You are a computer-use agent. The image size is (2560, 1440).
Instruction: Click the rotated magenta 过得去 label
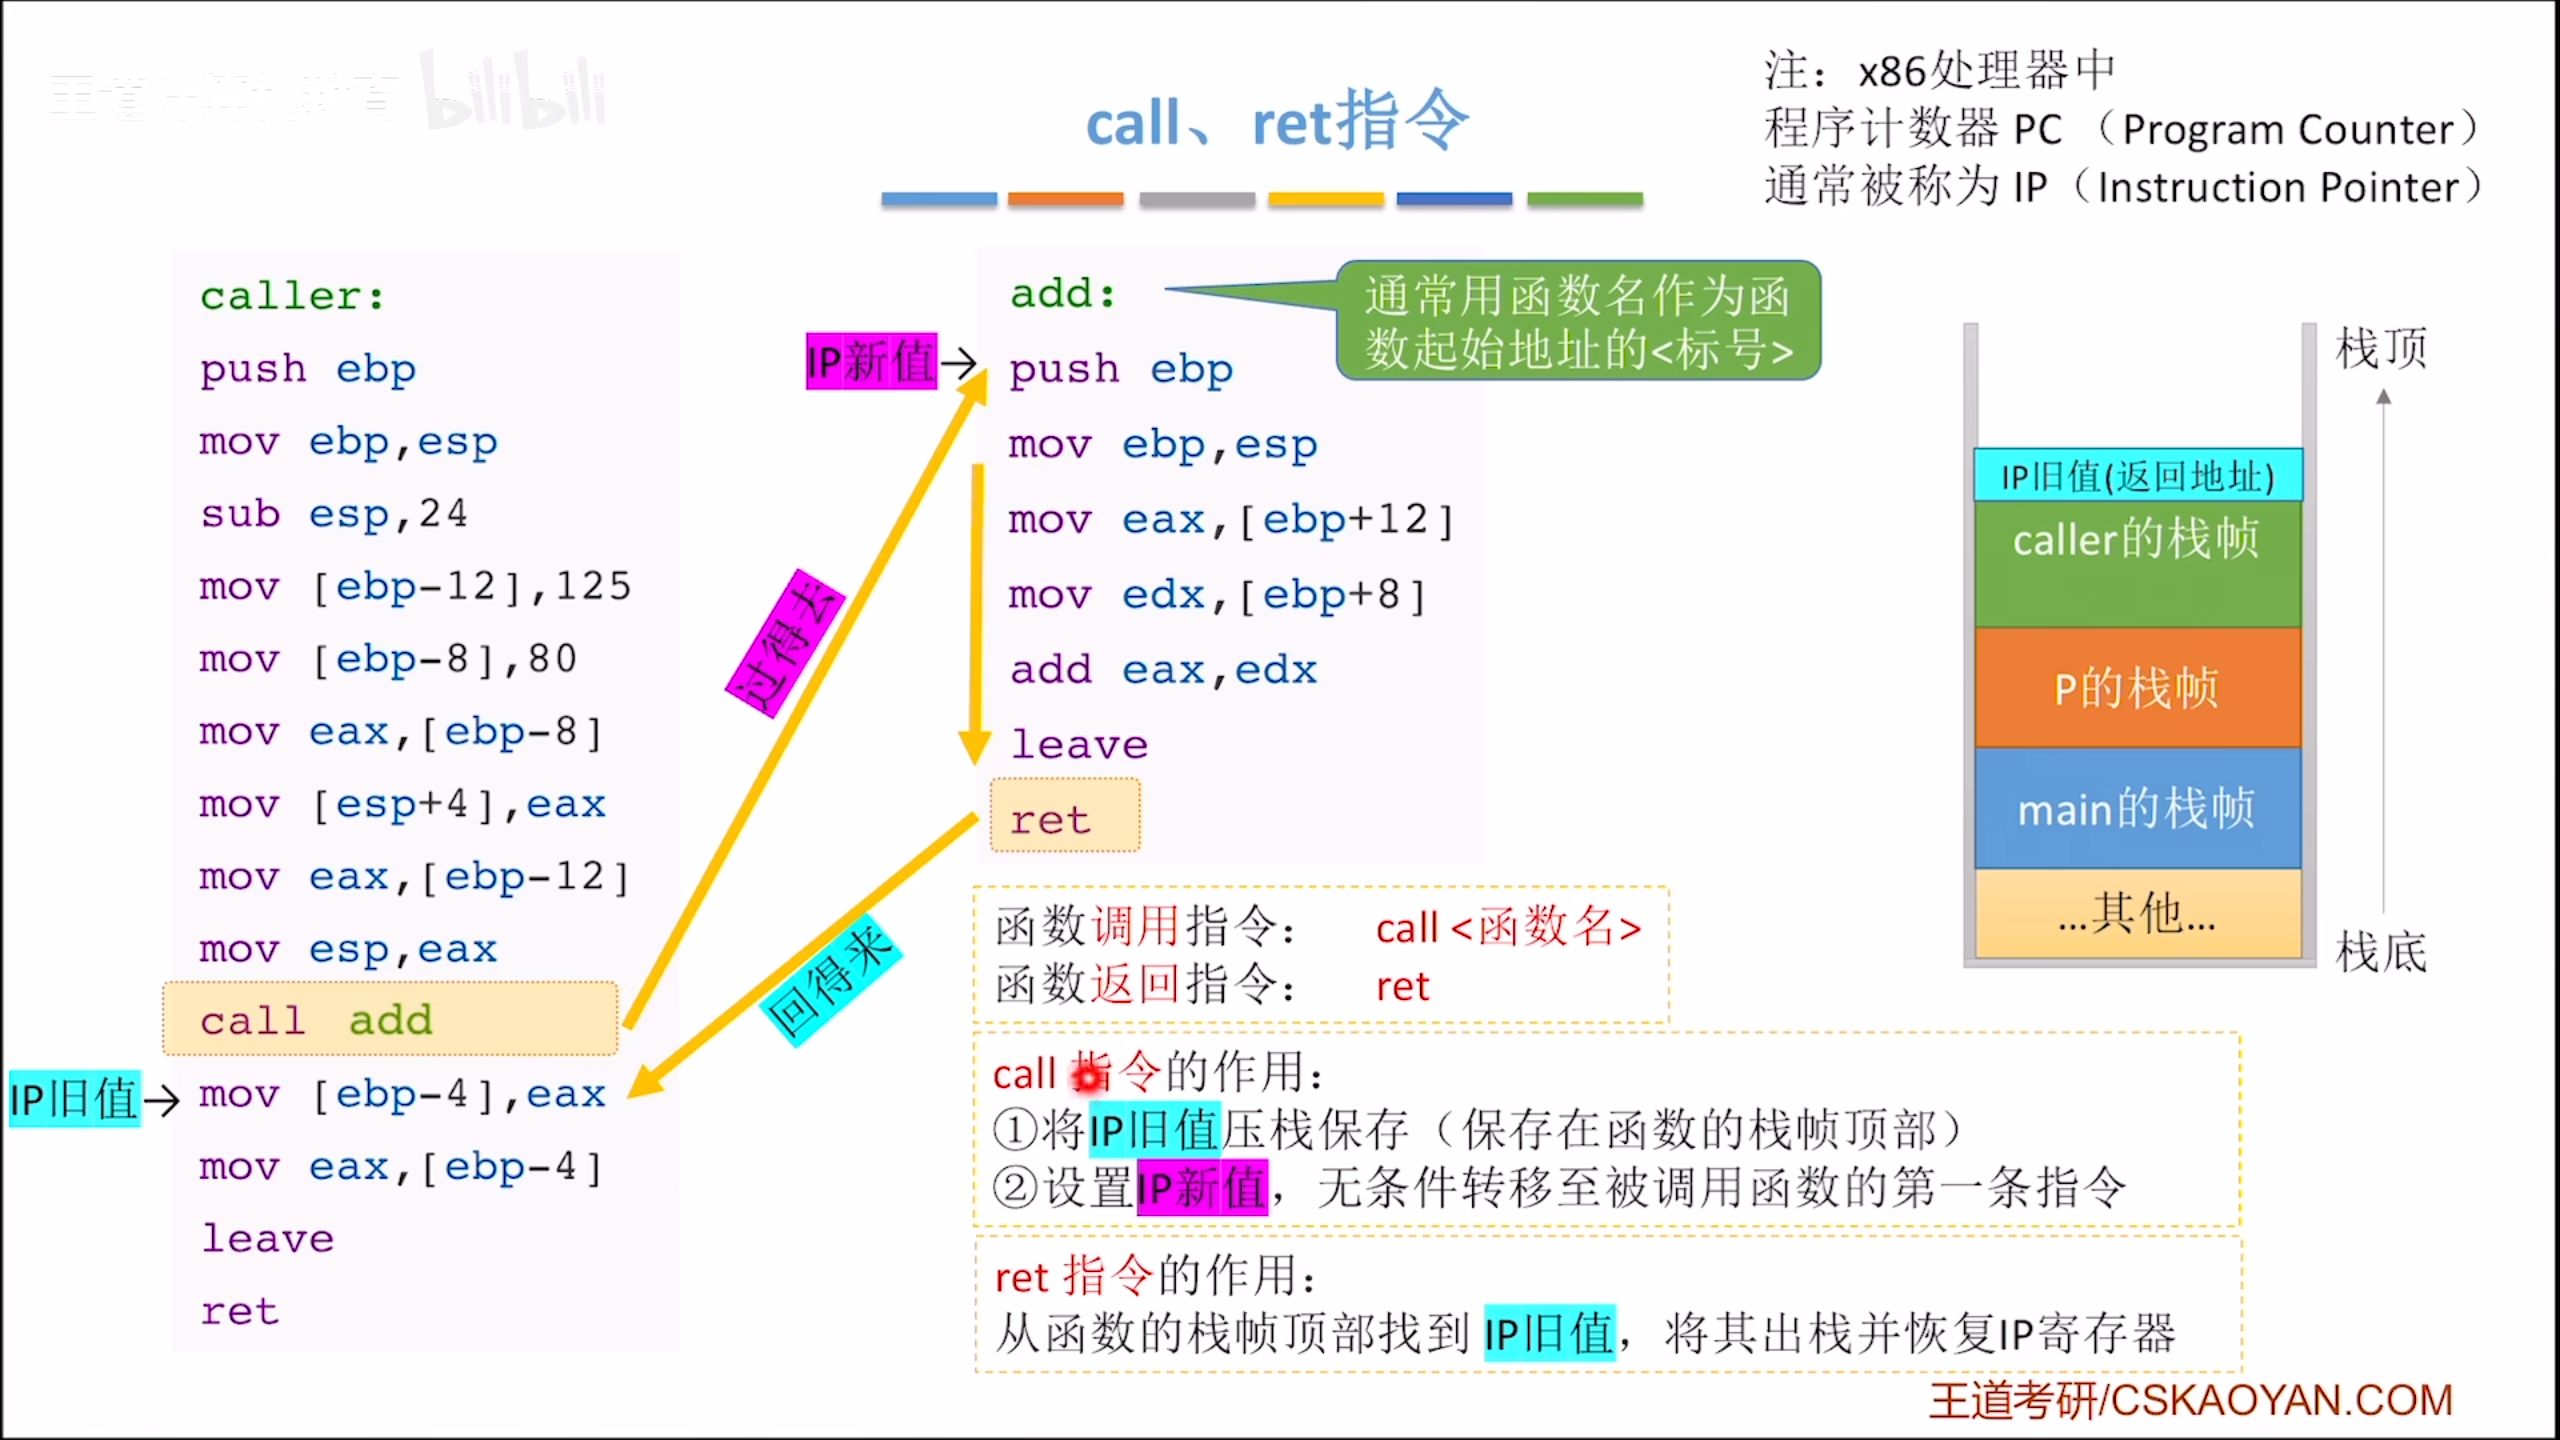coord(786,643)
